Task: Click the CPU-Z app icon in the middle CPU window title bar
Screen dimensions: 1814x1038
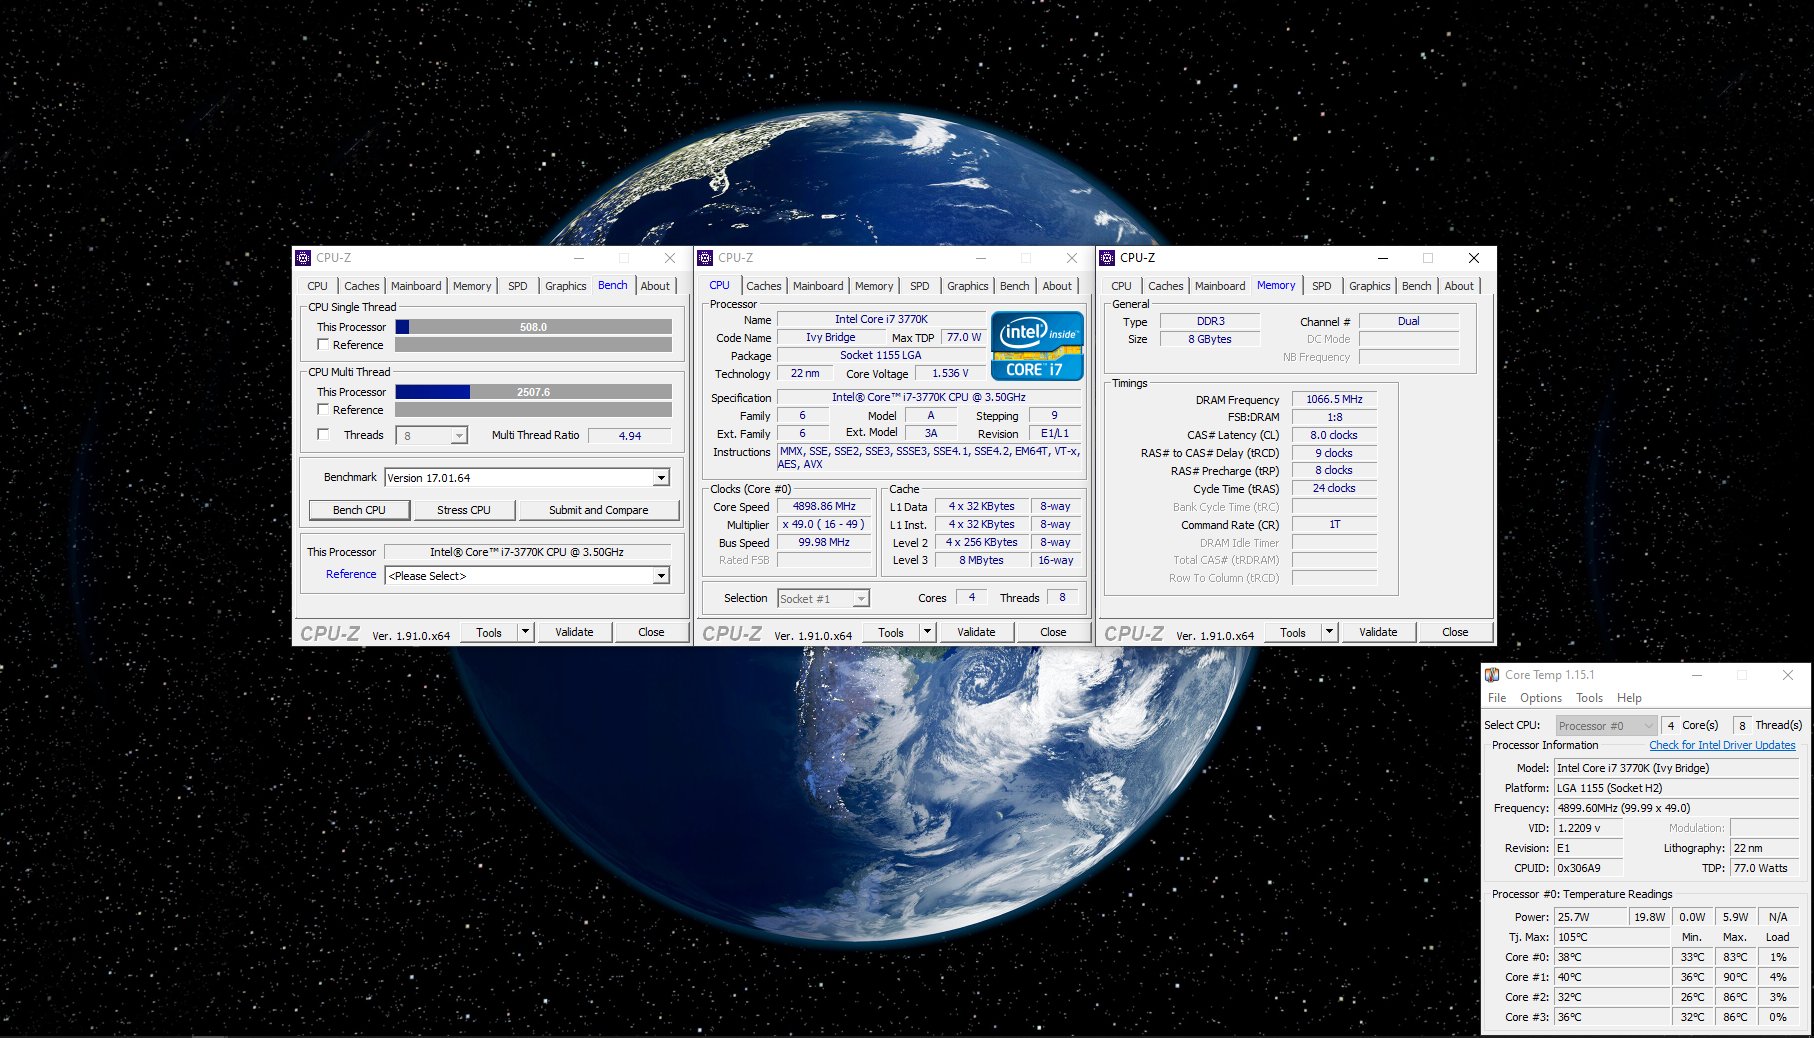Action: coord(705,258)
